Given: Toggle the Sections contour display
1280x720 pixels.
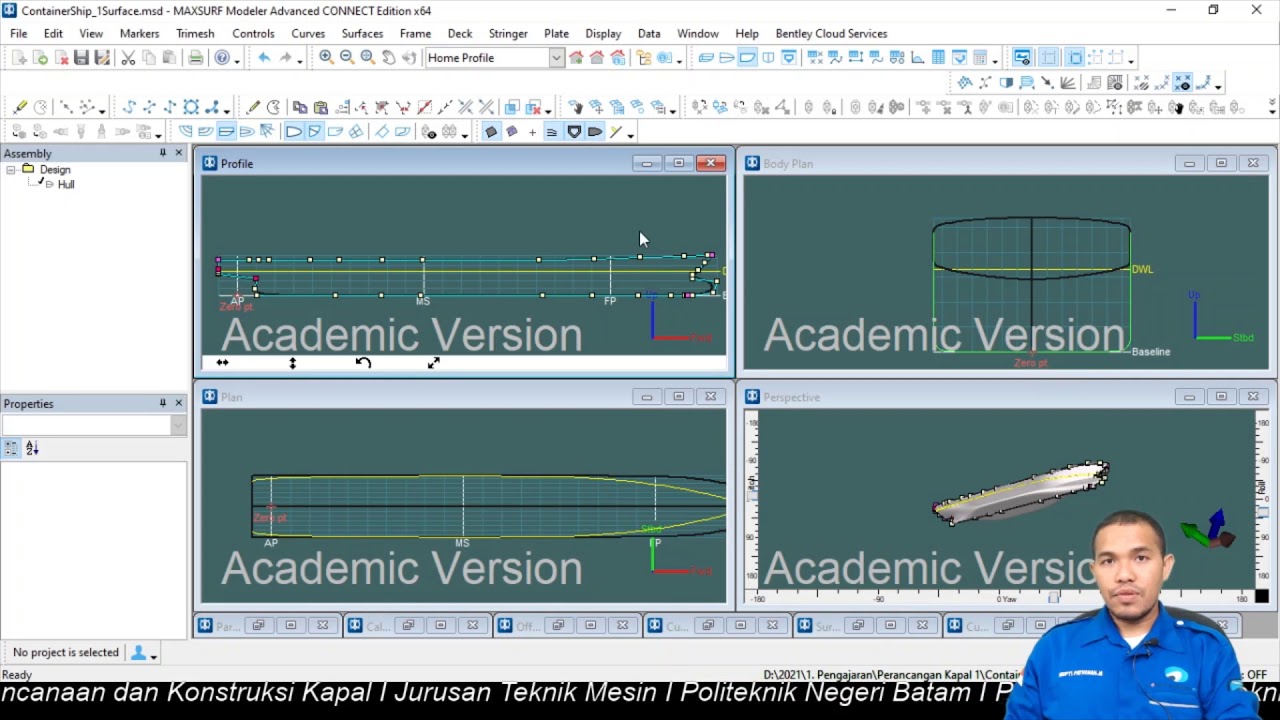Looking at the screenshot, I should click(x=186, y=132).
